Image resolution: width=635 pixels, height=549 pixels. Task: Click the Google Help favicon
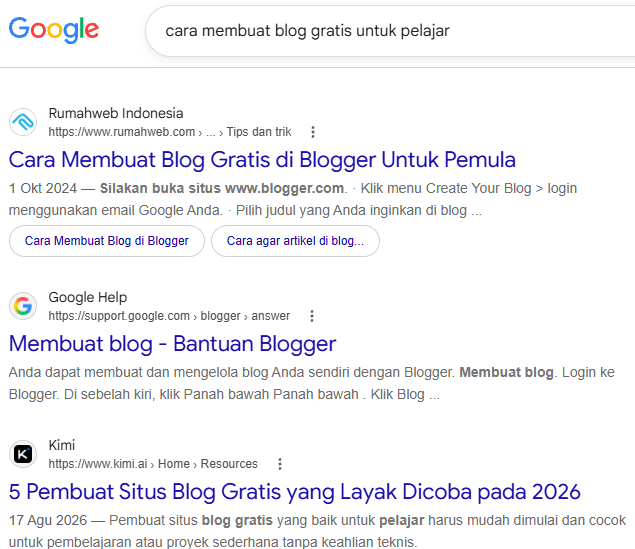pos(23,306)
